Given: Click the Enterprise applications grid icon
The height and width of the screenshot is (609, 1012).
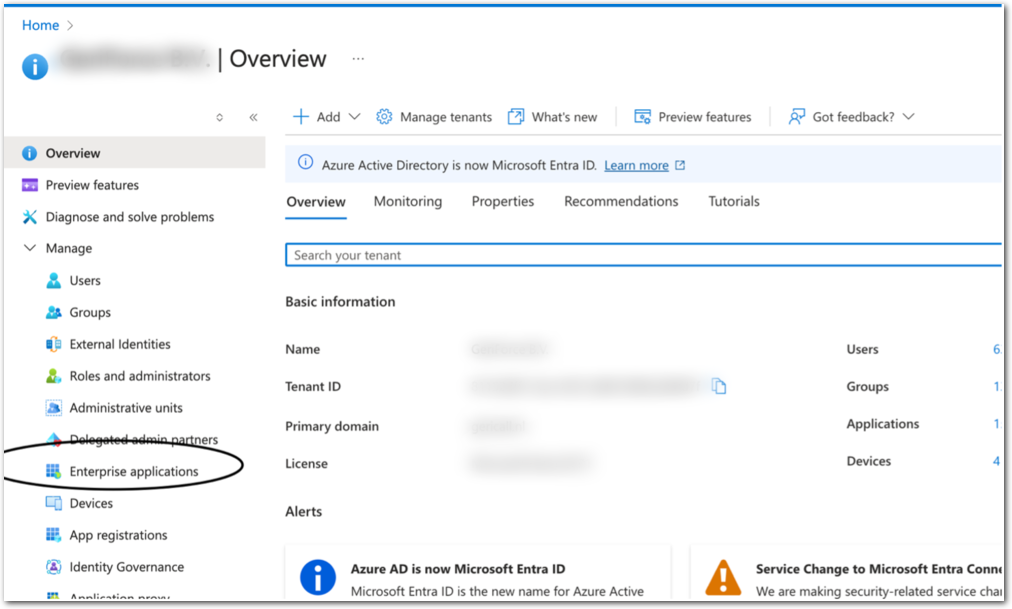Looking at the screenshot, I should [54, 472].
